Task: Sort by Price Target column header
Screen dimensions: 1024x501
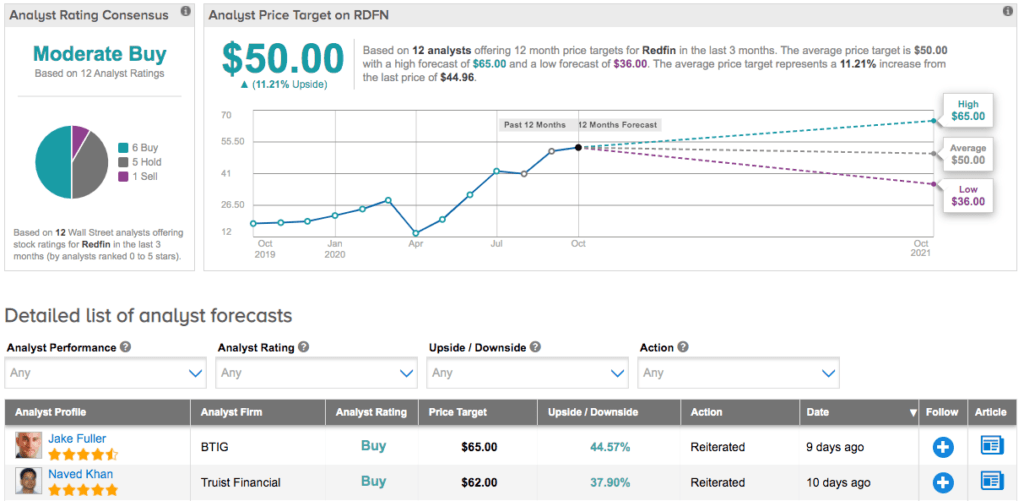Action: click(456, 412)
